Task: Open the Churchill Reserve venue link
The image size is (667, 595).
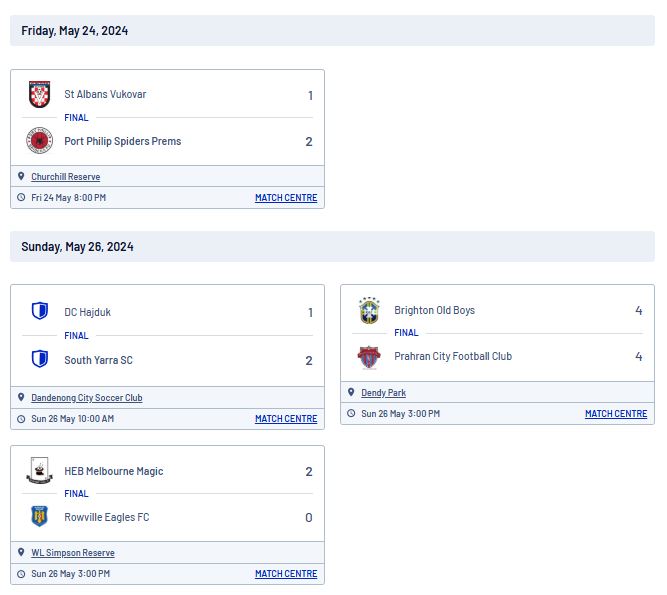Action: 66,177
